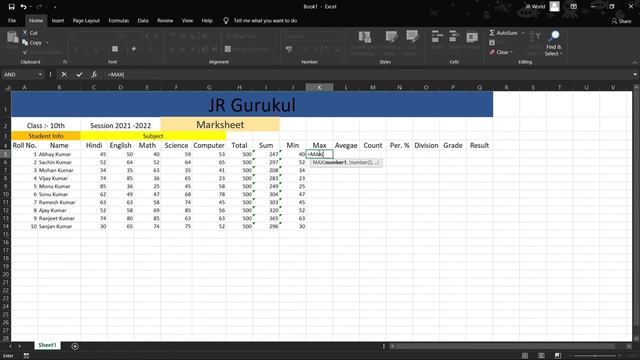This screenshot has height=360, width=640.
Task: Click the Marksheet heading cell
Action: coord(220,124)
